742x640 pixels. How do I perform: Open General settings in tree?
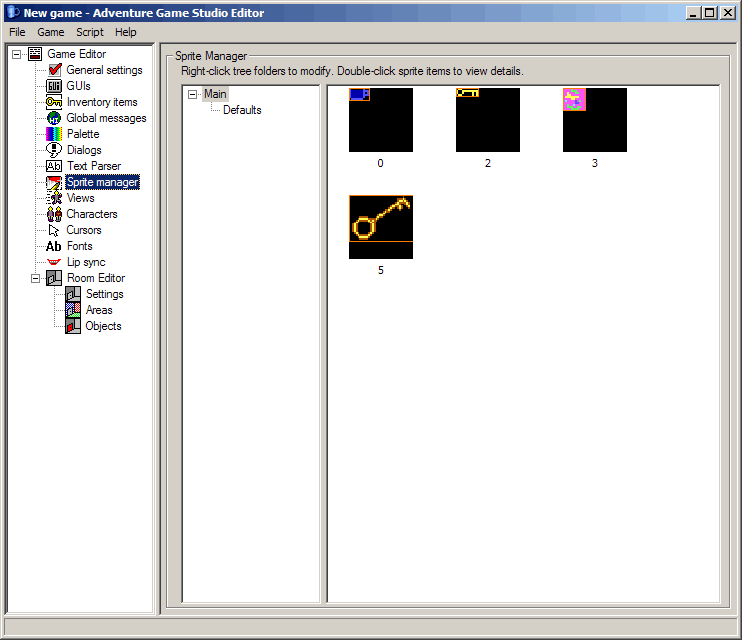coord(104,70)
